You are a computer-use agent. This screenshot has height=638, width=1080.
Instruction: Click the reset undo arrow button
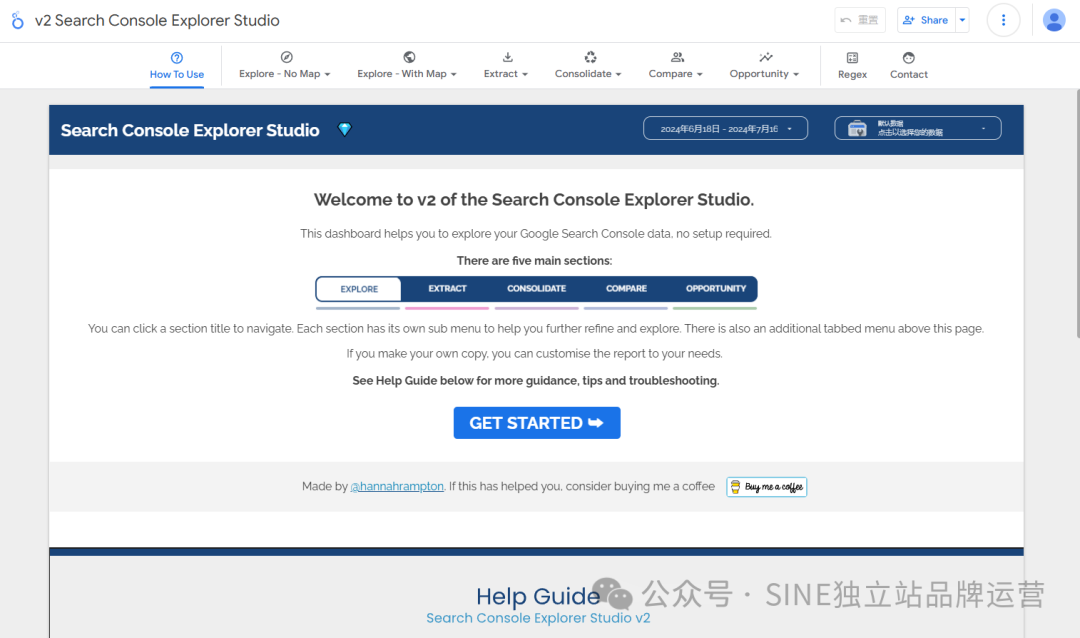pos(860,20)
